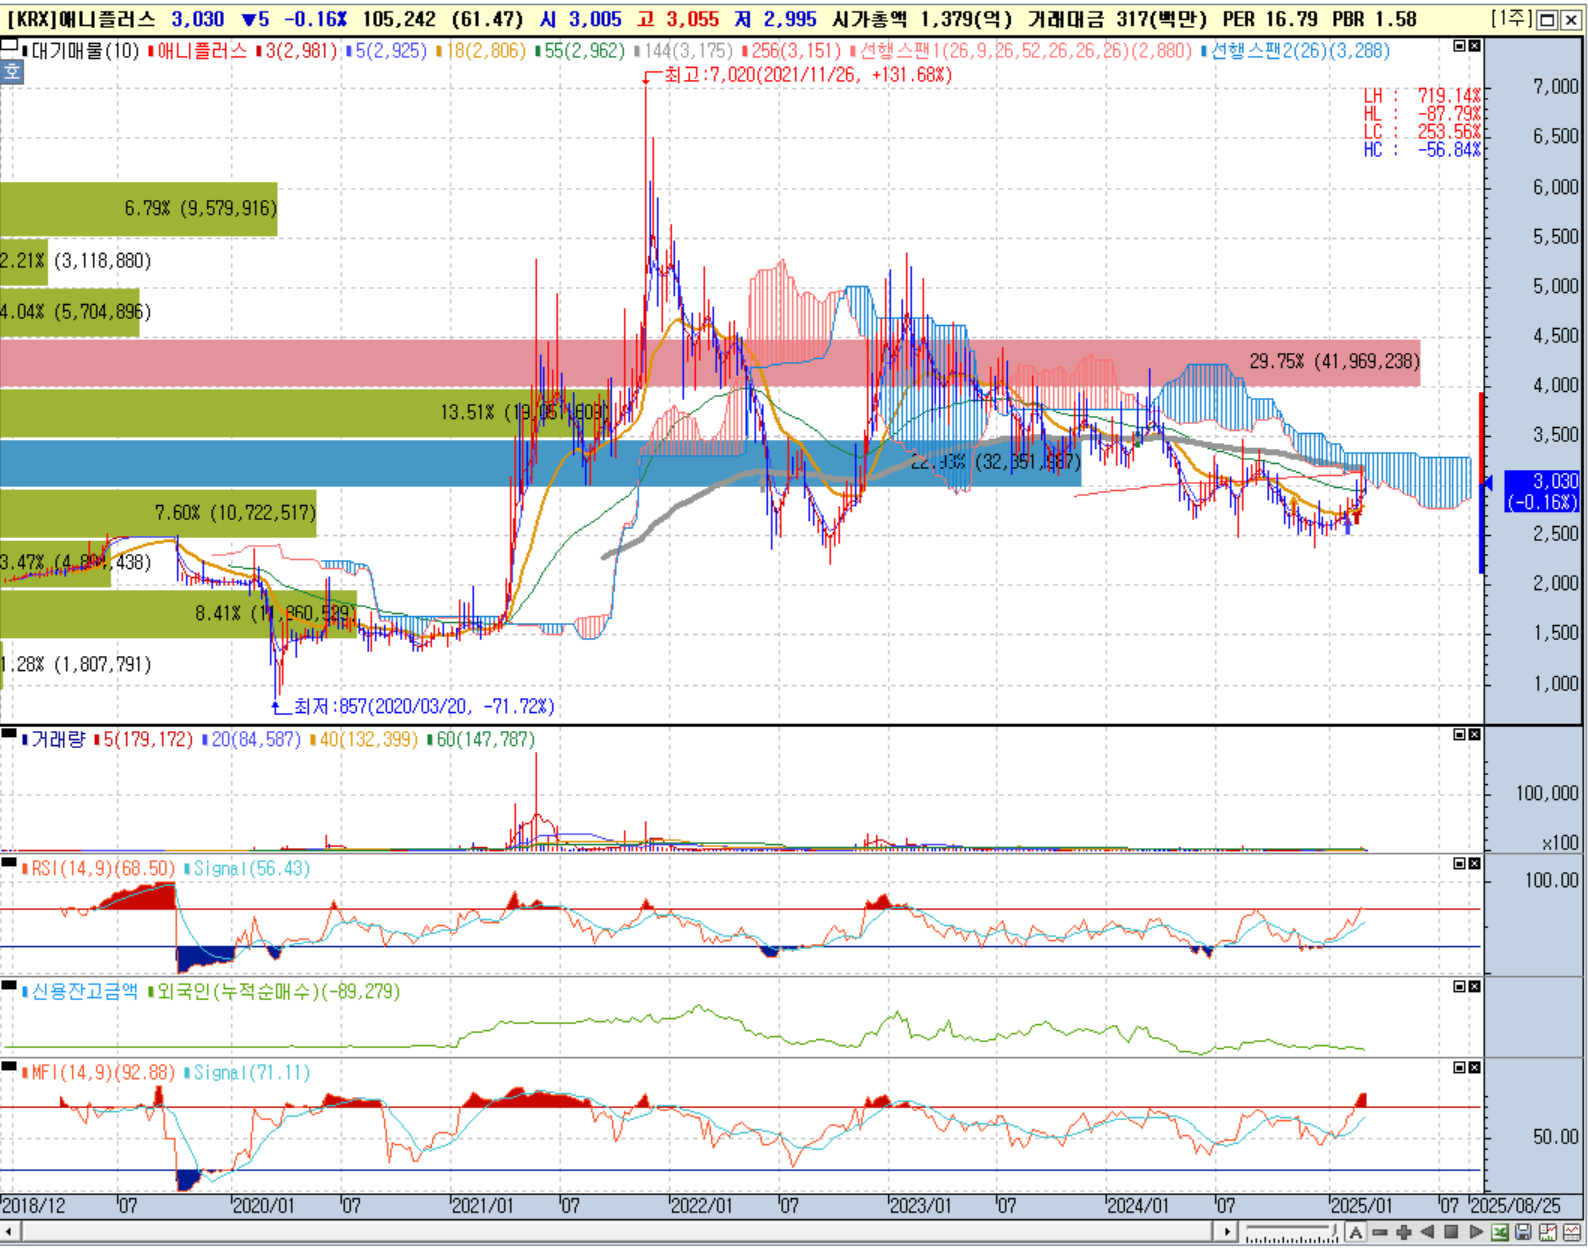Close the 신용잔고금액 indicator panel

point(1474,986)
